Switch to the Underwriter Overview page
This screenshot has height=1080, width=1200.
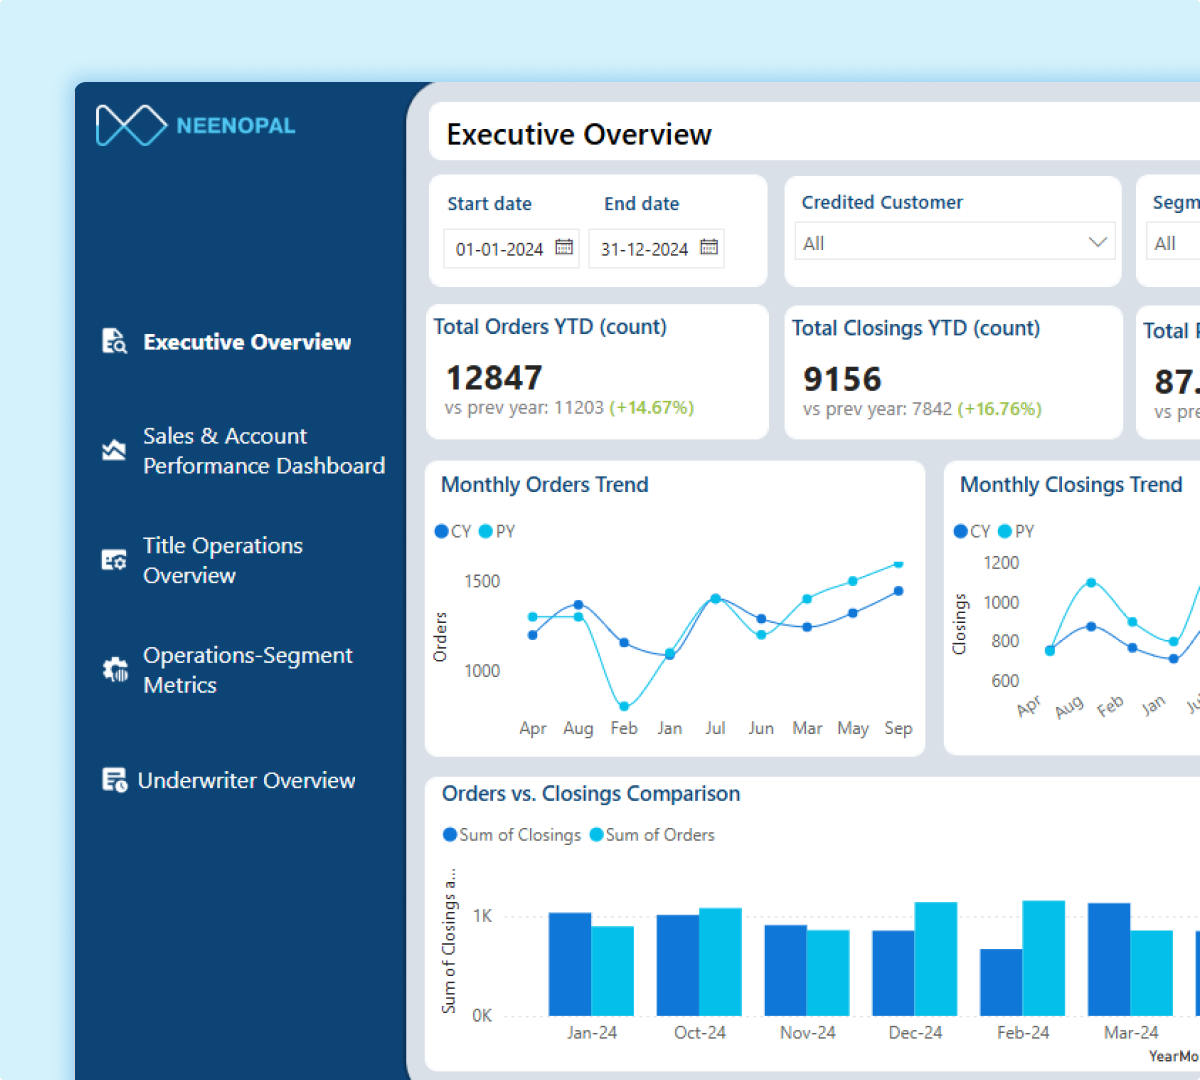[246, 780]
